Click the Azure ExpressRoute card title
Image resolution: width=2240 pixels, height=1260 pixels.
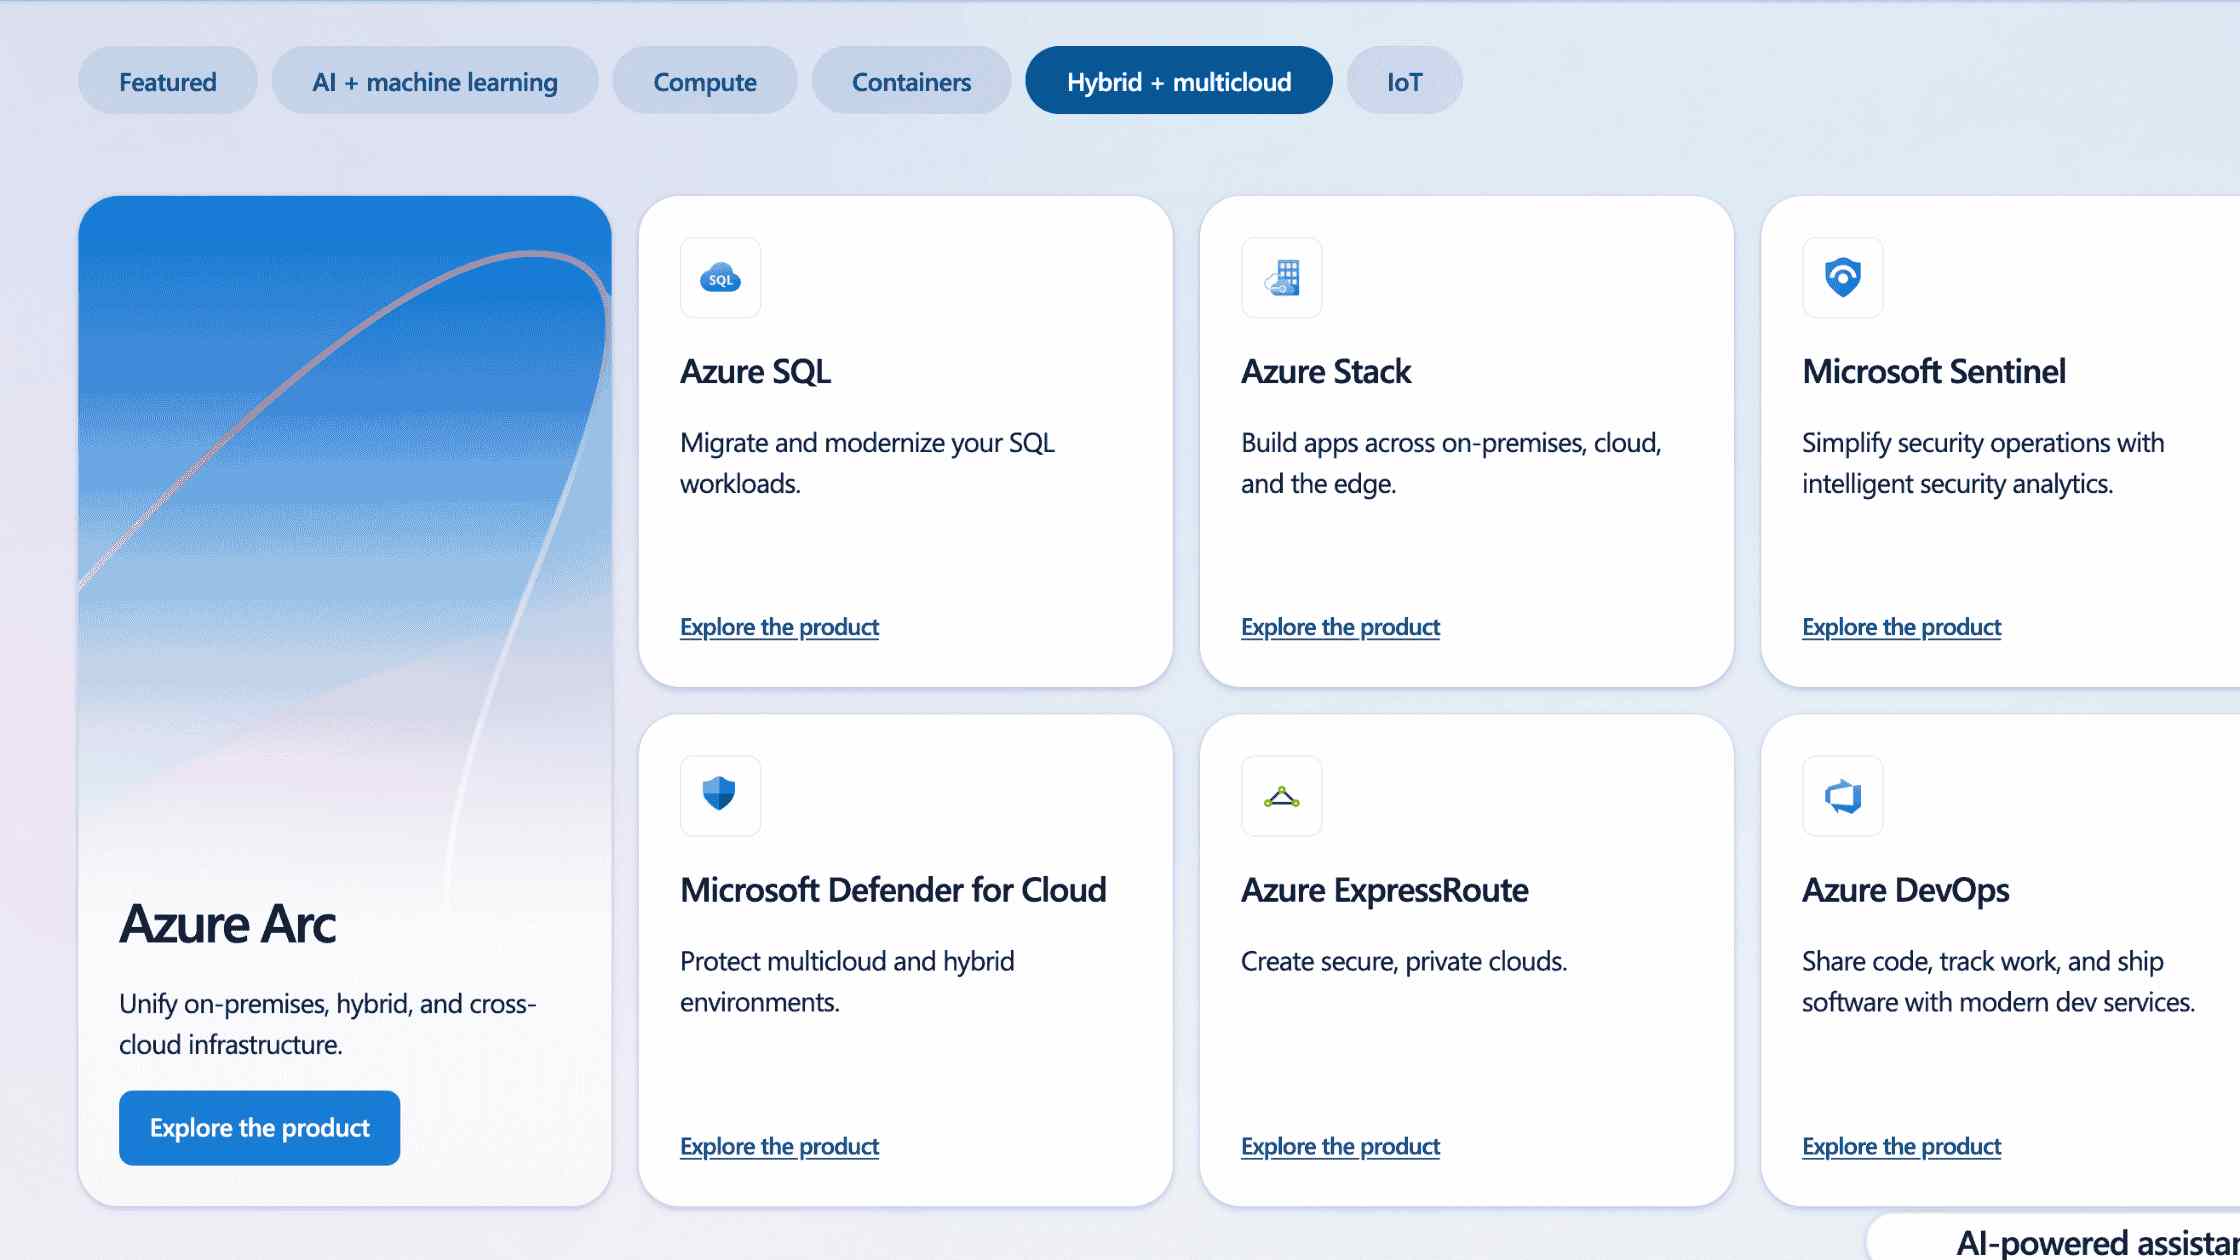[1385, 890]
